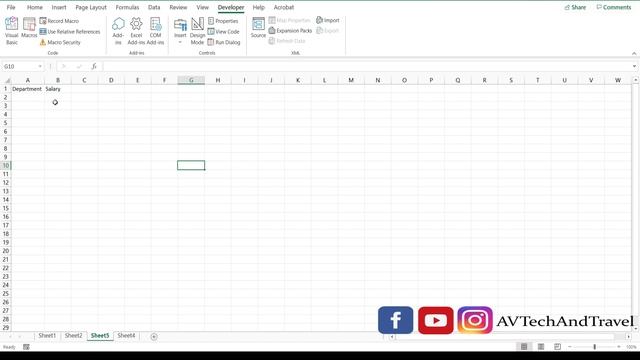The height and width of the screenshot is (360, 640).
Task: Click the 100% zoom level
Action: click(631, 347)
